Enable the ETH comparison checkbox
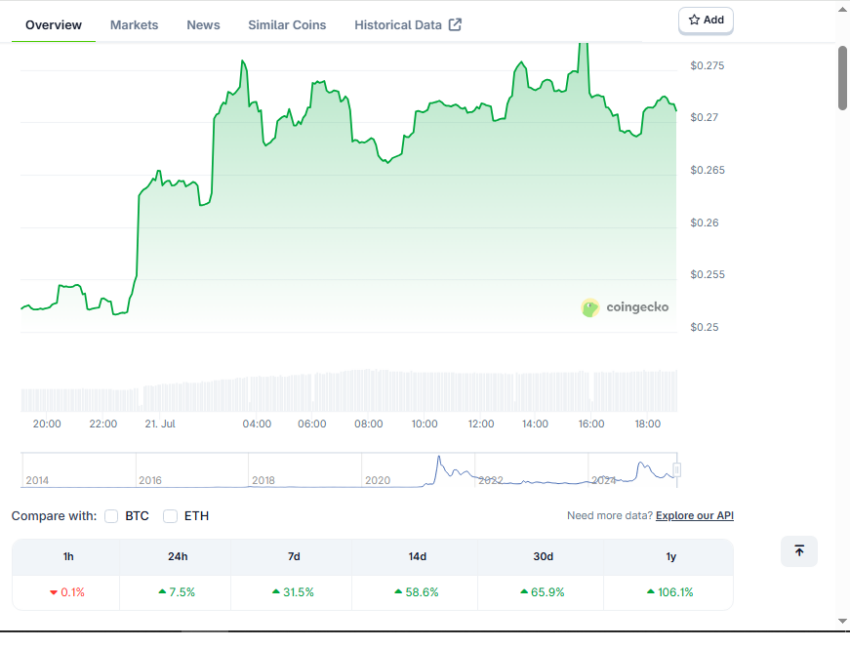Image resolution: width=850 pixels, height=648 pixels. pyautogui.click(x=170, y=516)
